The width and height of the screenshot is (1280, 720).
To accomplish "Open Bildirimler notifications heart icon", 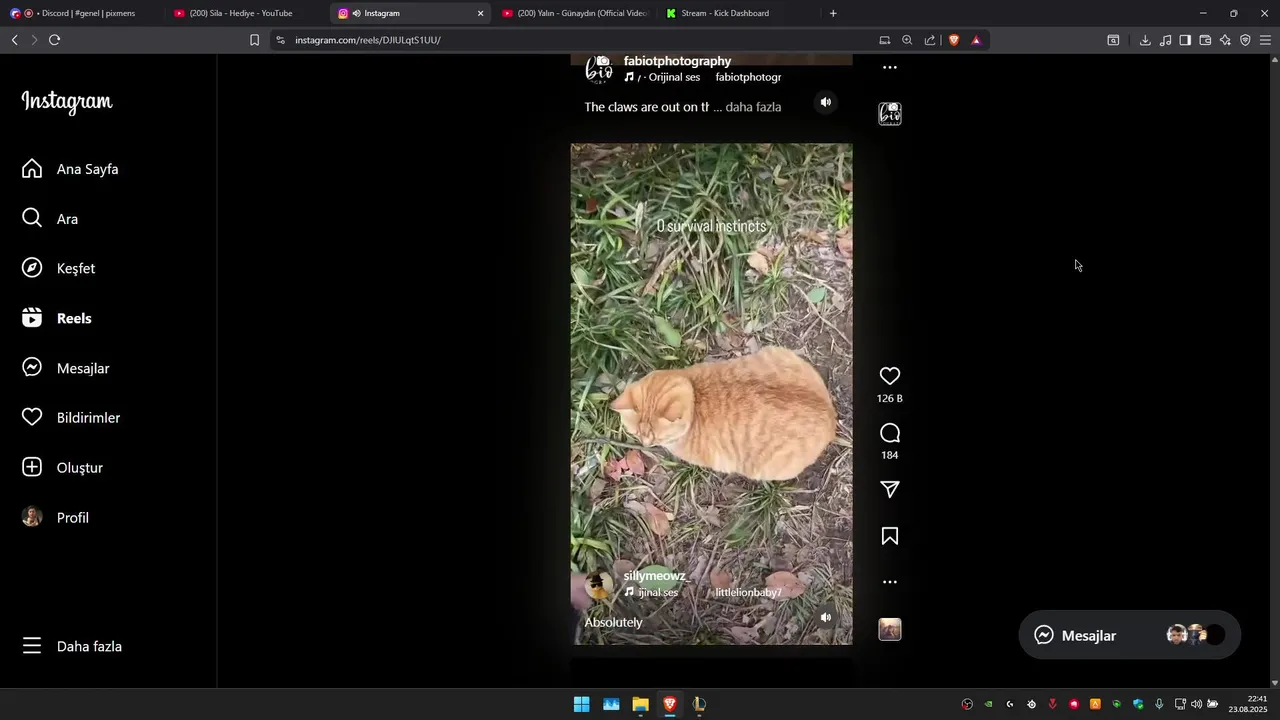I will click(32, 417).
